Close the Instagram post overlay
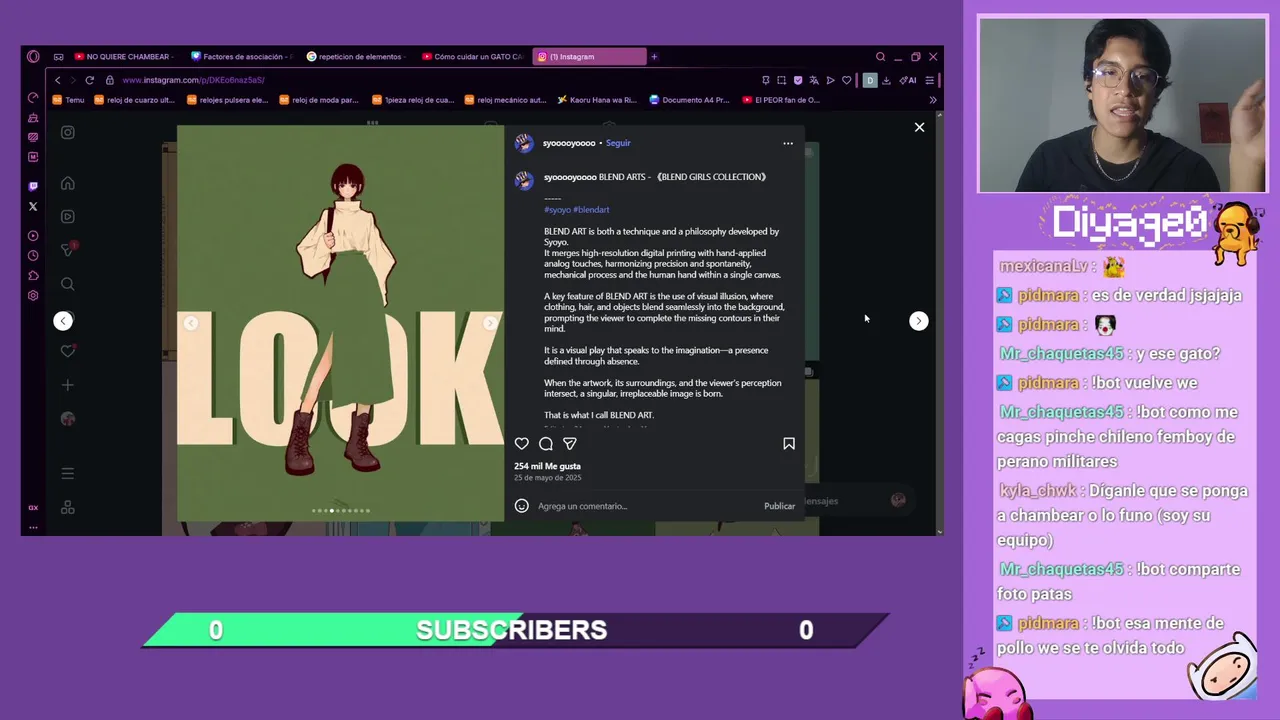 pyautogui.click(x=920, y=127)
